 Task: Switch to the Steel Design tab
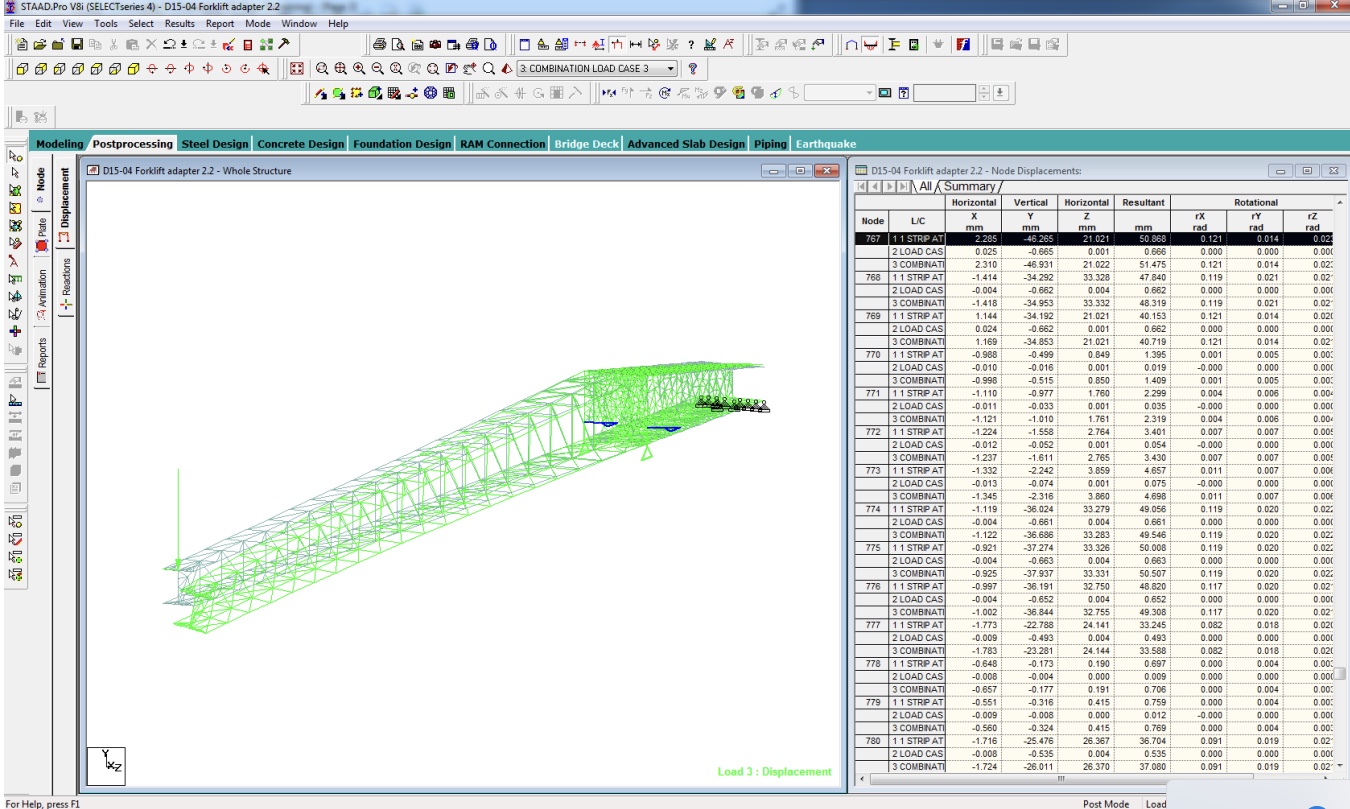[214, 144]
